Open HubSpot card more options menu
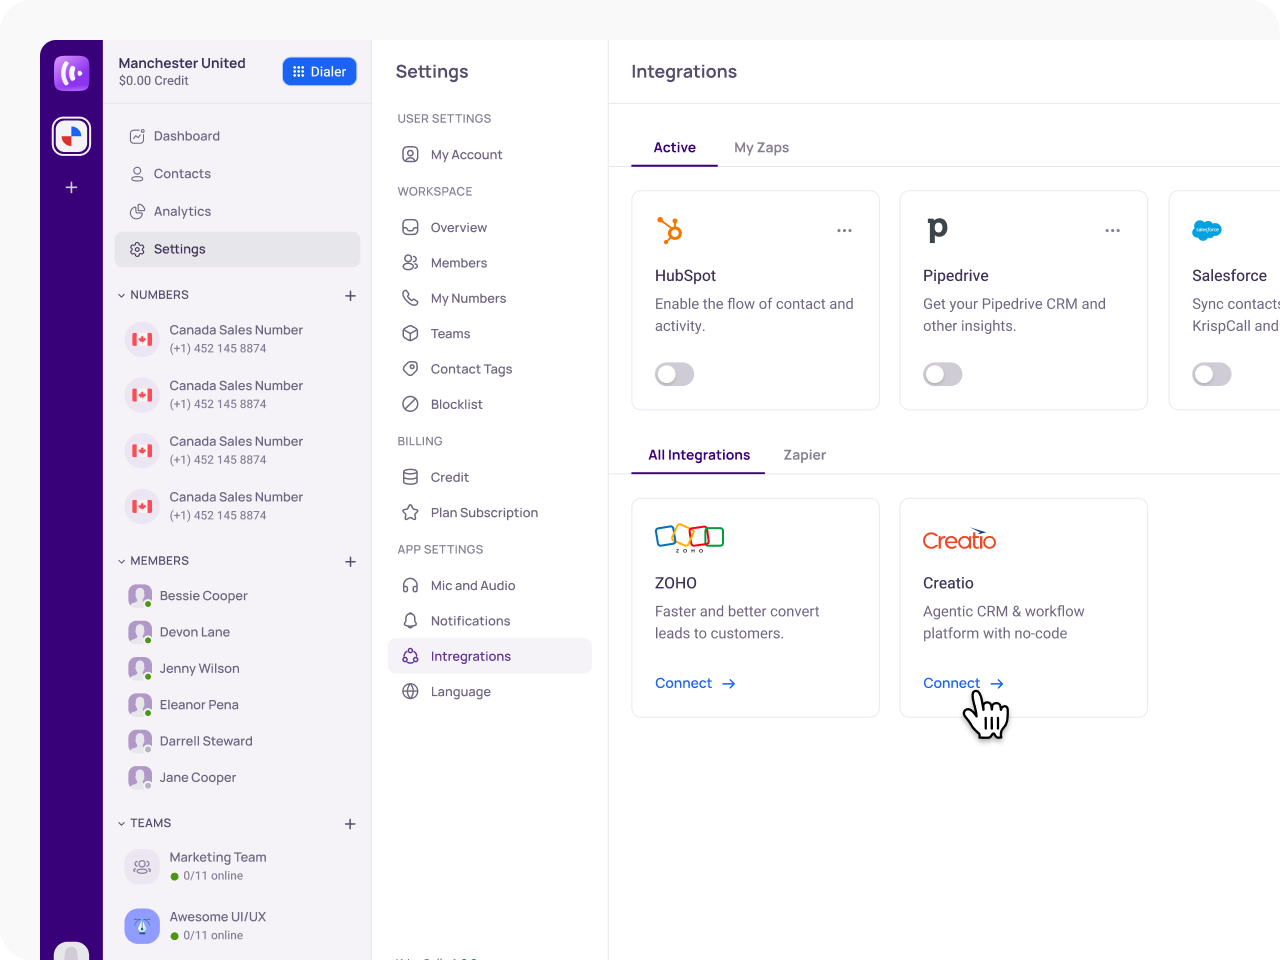1280x960 pixels. pyautogui.click(x=845, y=231)
